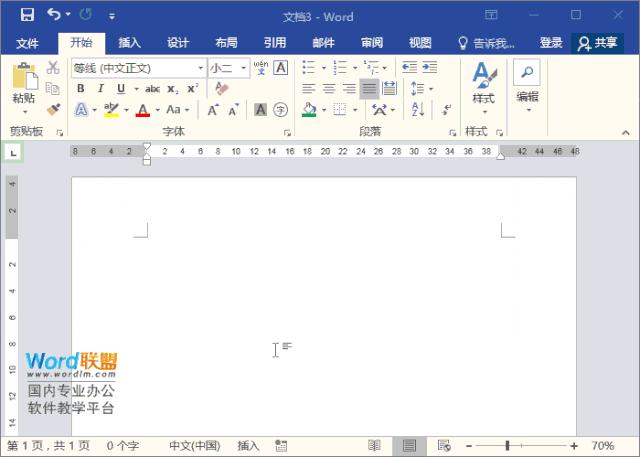Click the 共享 (Share) button
This screenshot has width=640, height=457.
tap(597, 43)
